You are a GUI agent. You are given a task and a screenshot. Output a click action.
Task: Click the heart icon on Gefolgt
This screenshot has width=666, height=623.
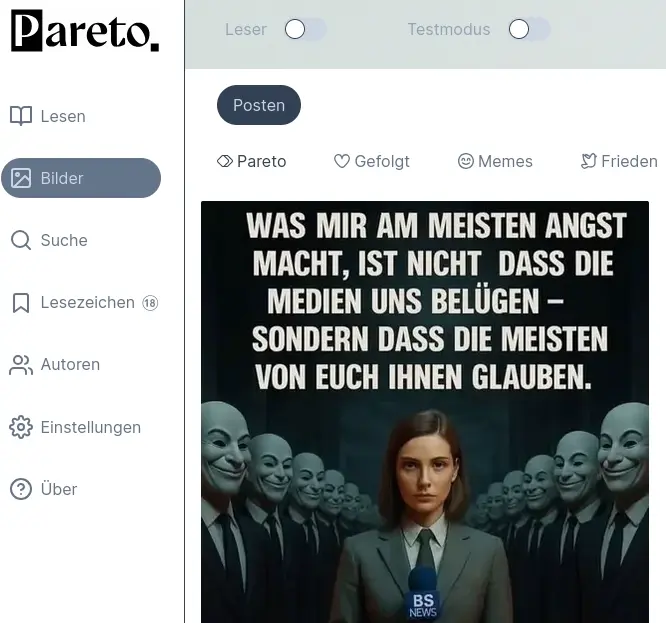[x=342, y=161]
